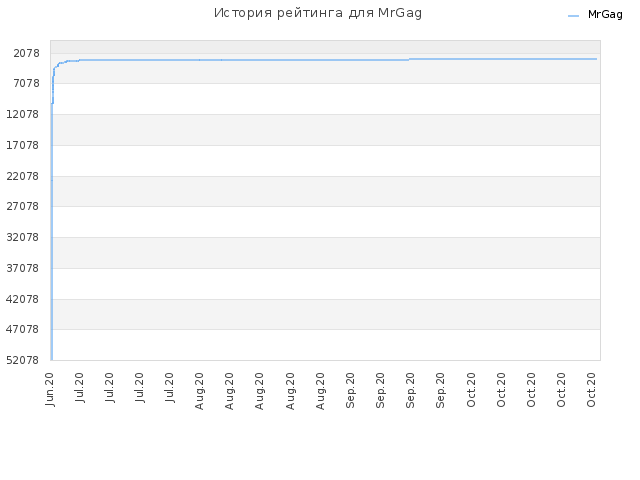Viewport: 640px width, 480px height.
Task: Click the right end of the rating line
Action: (596, 59)
